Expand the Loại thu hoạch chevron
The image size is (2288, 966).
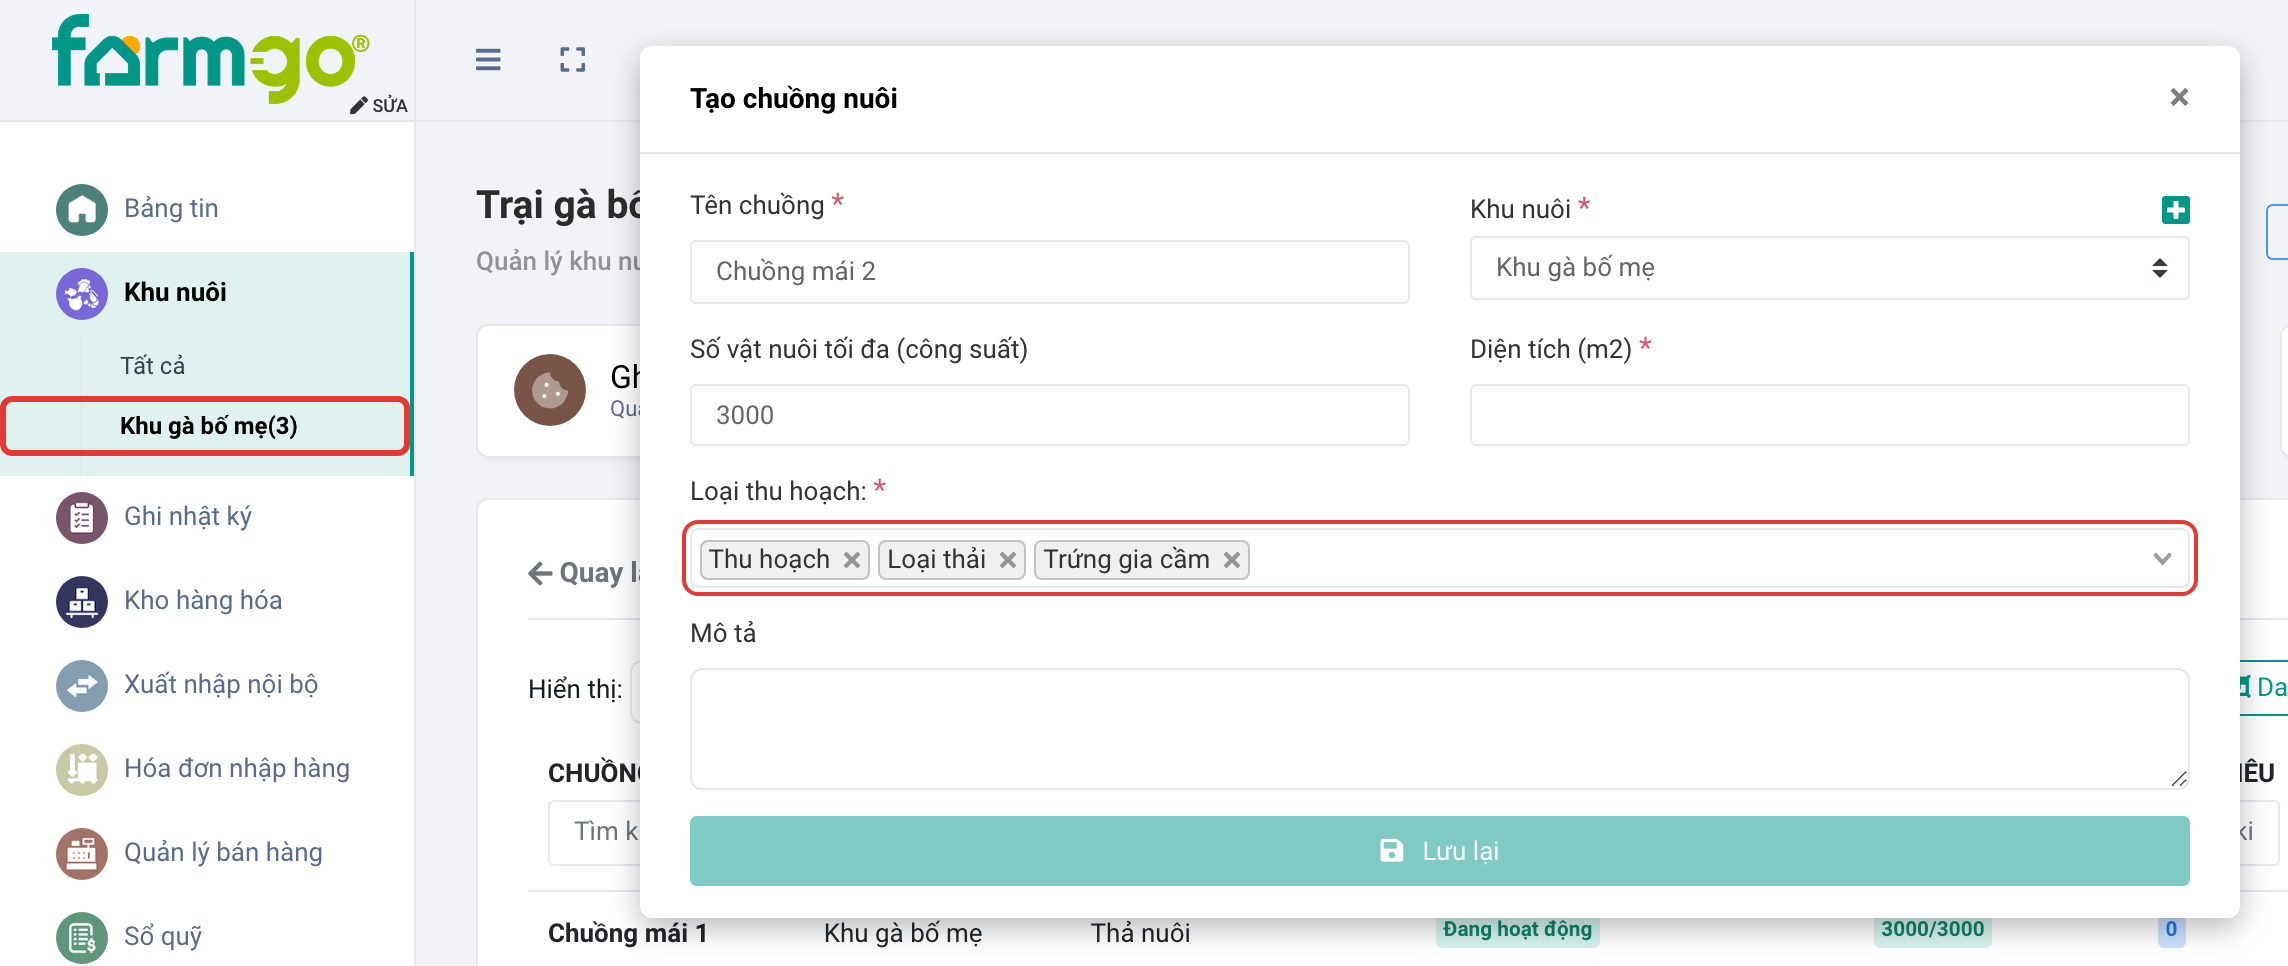coord(2162,559)
